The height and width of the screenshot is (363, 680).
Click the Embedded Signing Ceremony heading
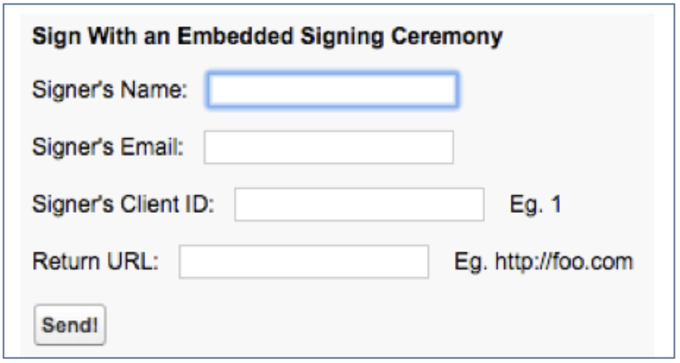(268, 36)
